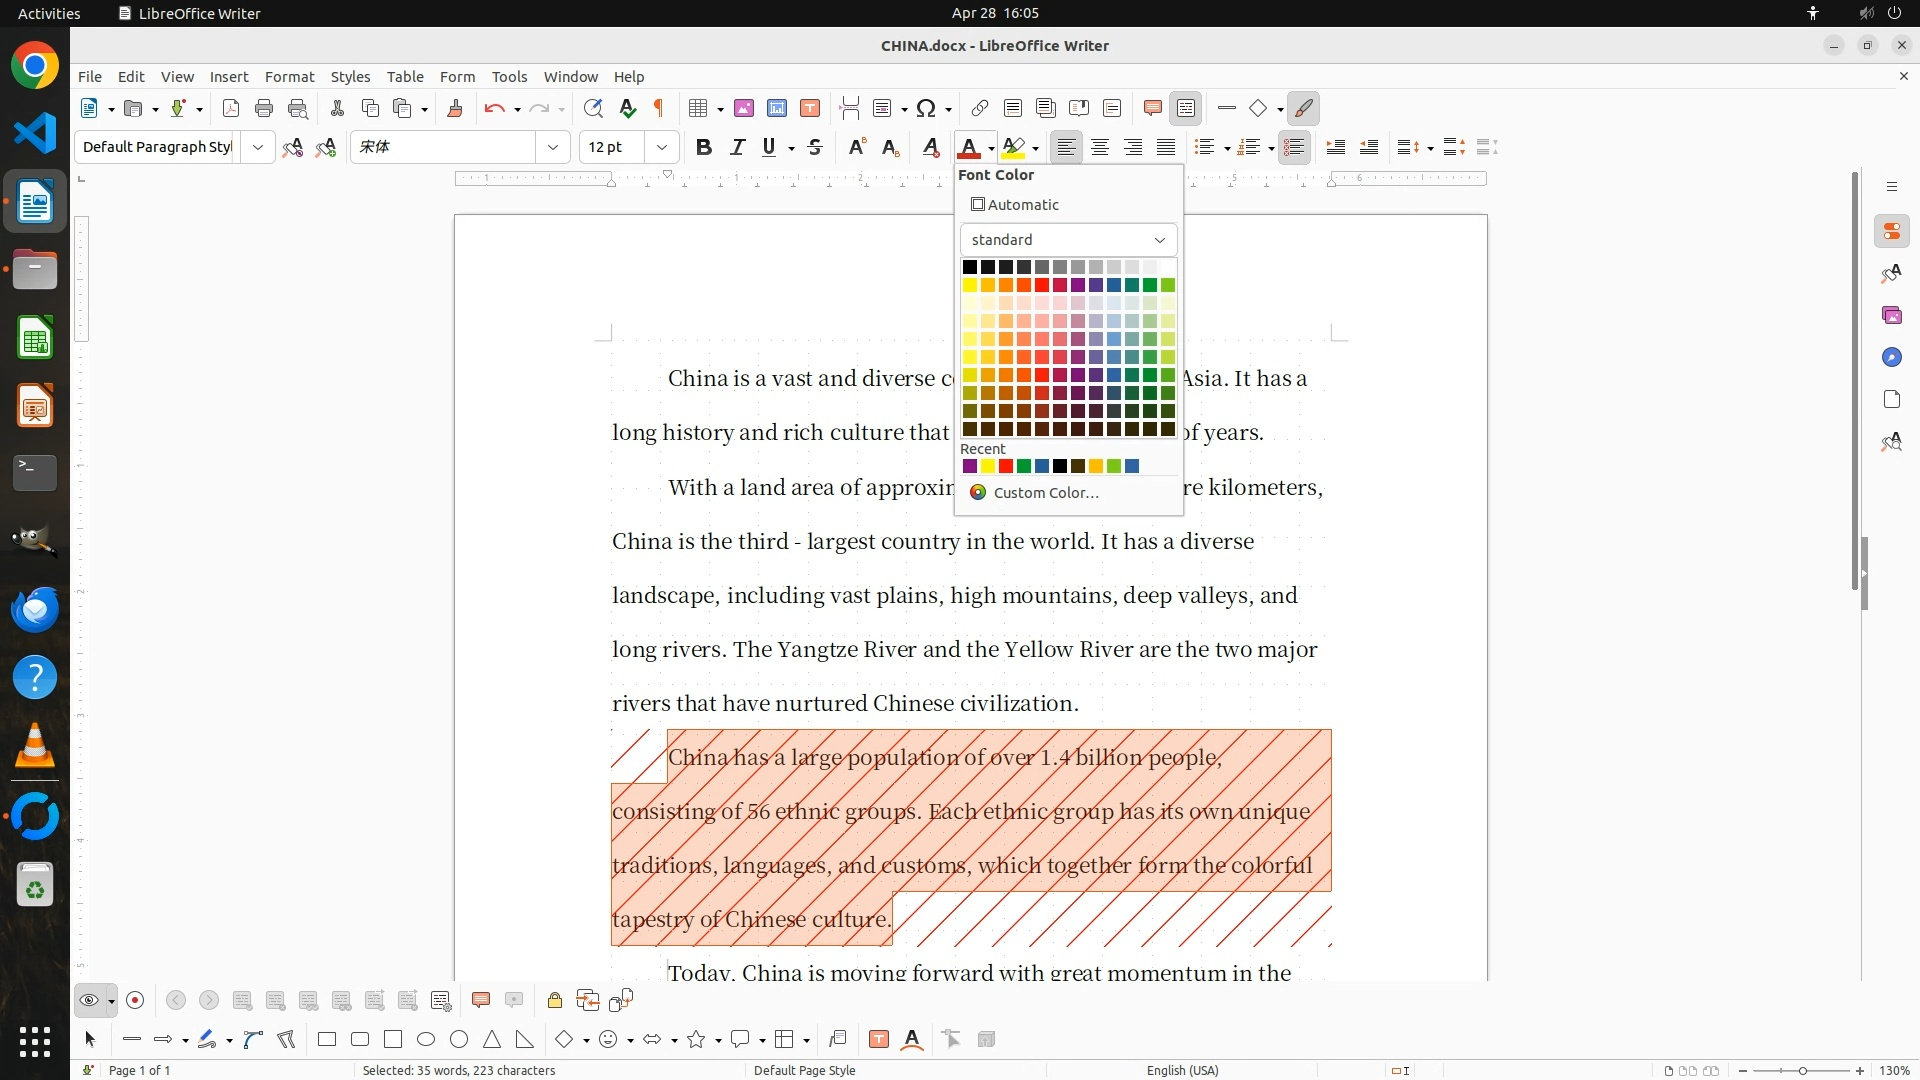
Task: Open the sidebar Navigator compass icon
Action: point(1891,357)
